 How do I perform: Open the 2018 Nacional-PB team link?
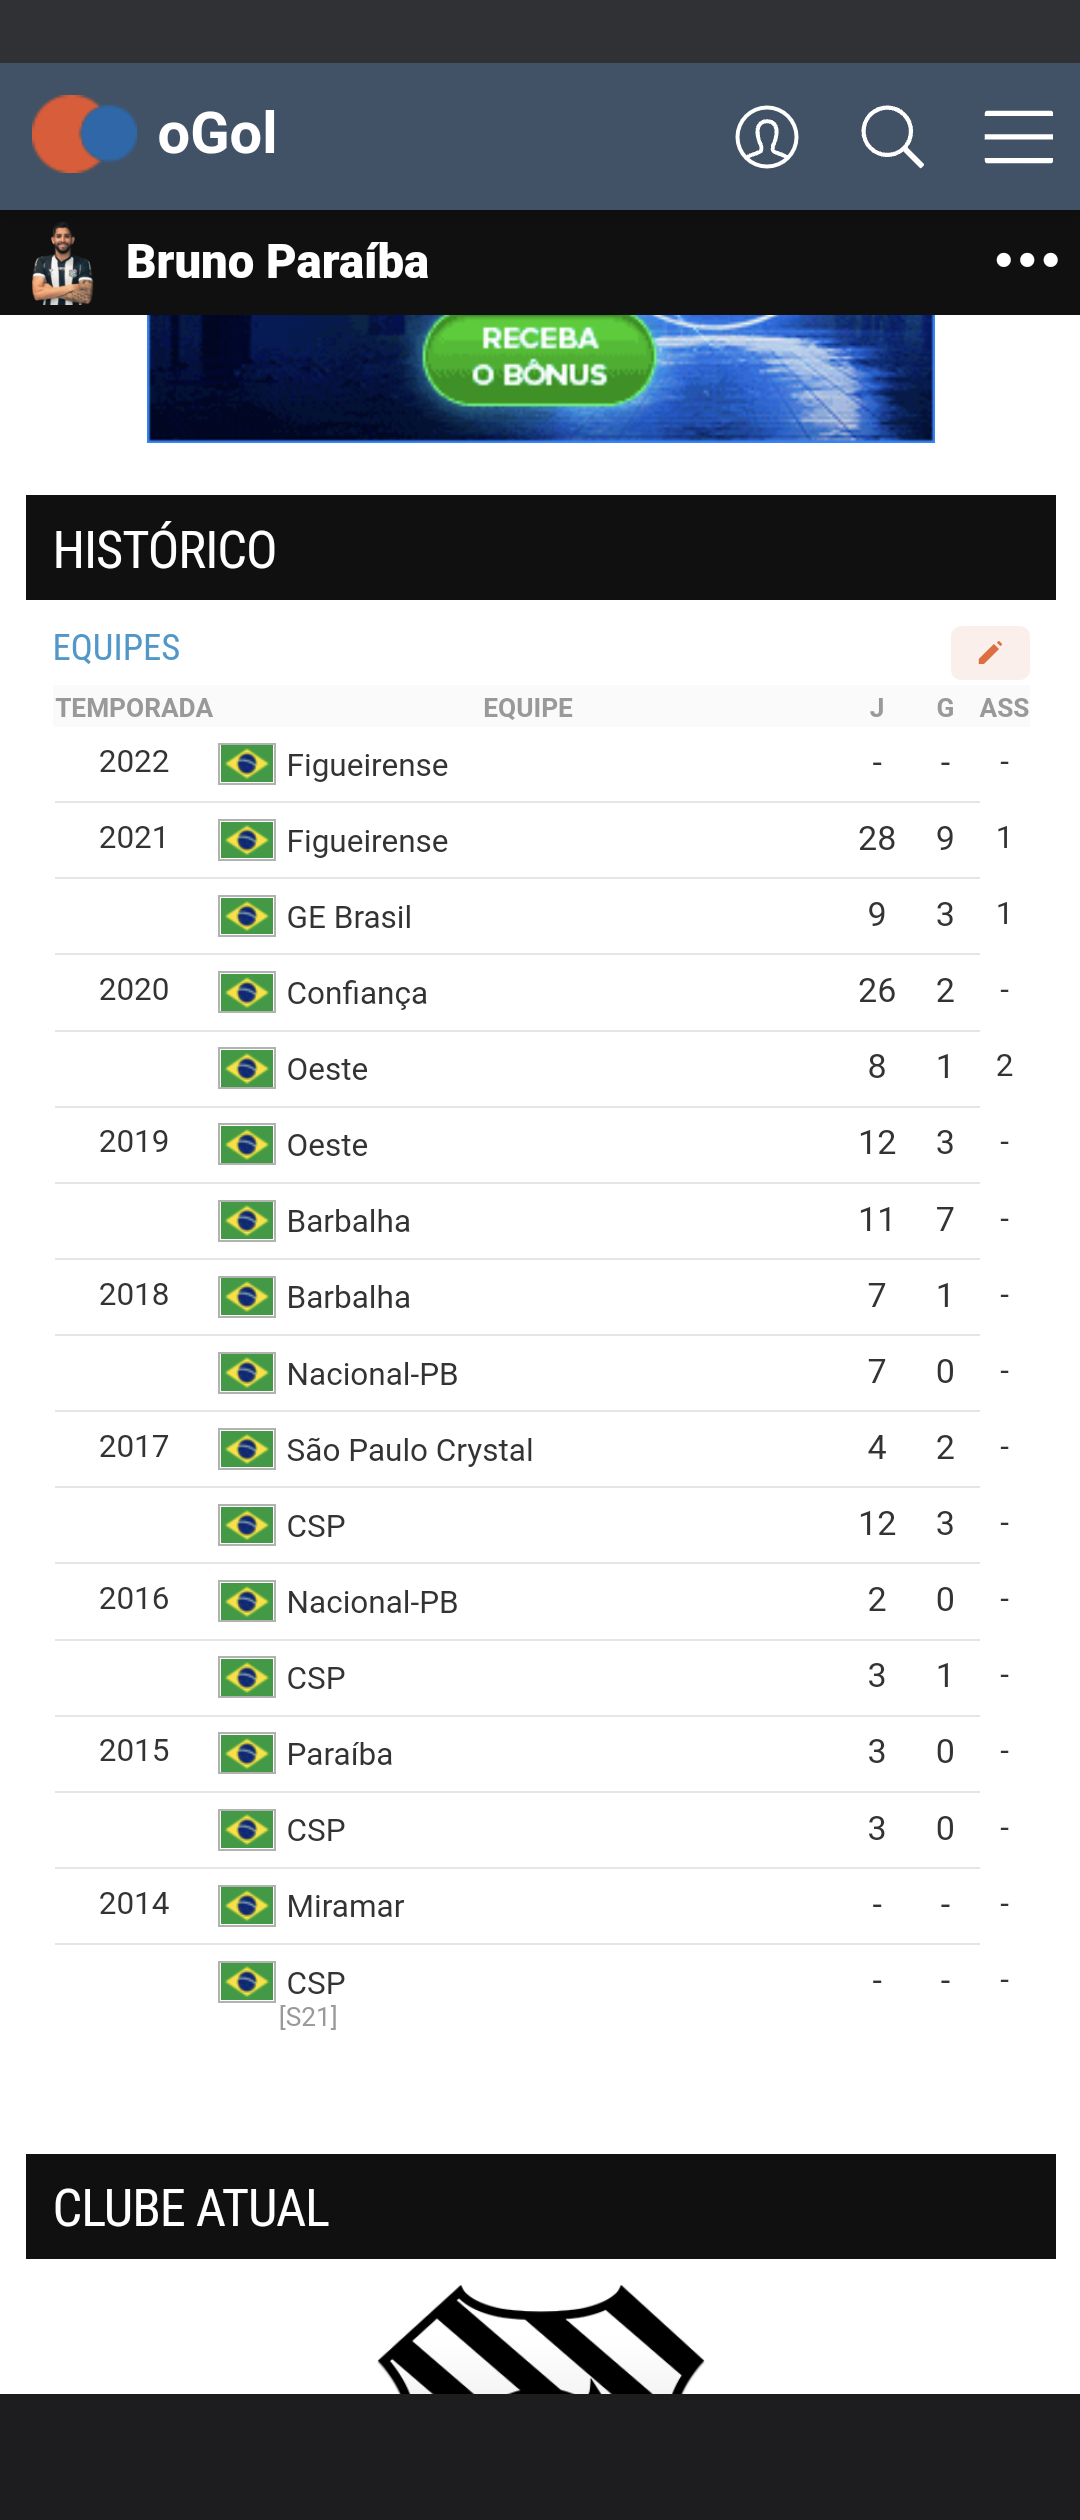[x=372, y=1374]
